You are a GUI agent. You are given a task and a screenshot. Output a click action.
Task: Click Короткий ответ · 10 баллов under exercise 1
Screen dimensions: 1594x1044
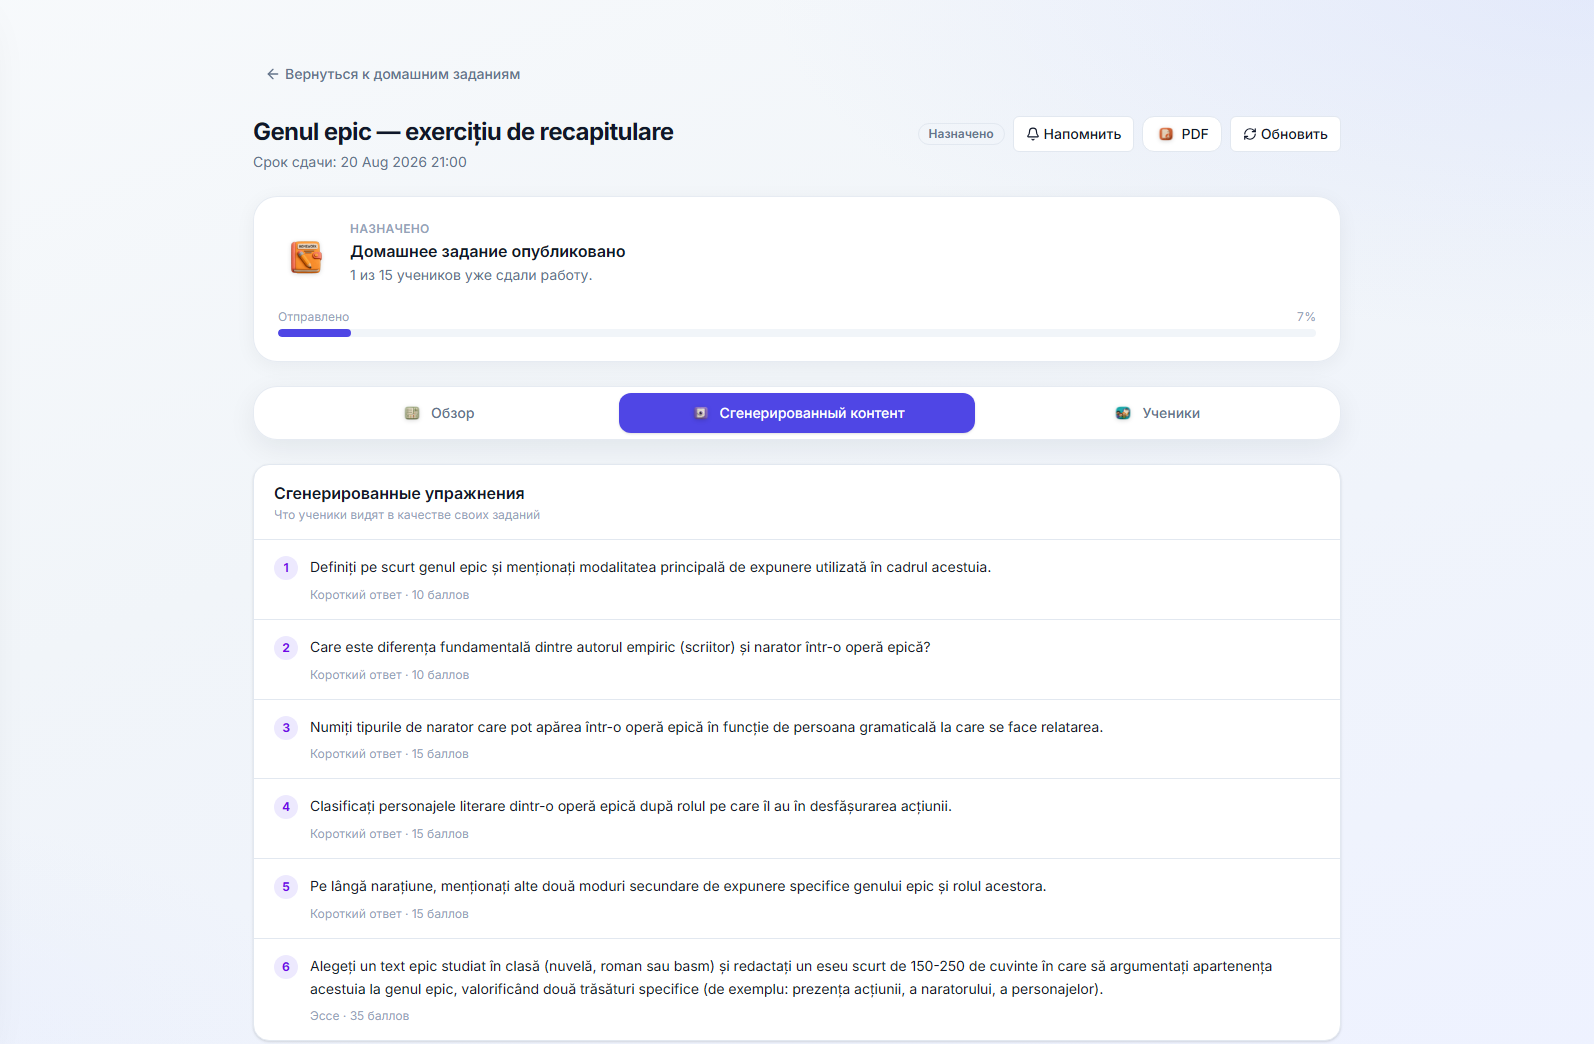point(390,595)
